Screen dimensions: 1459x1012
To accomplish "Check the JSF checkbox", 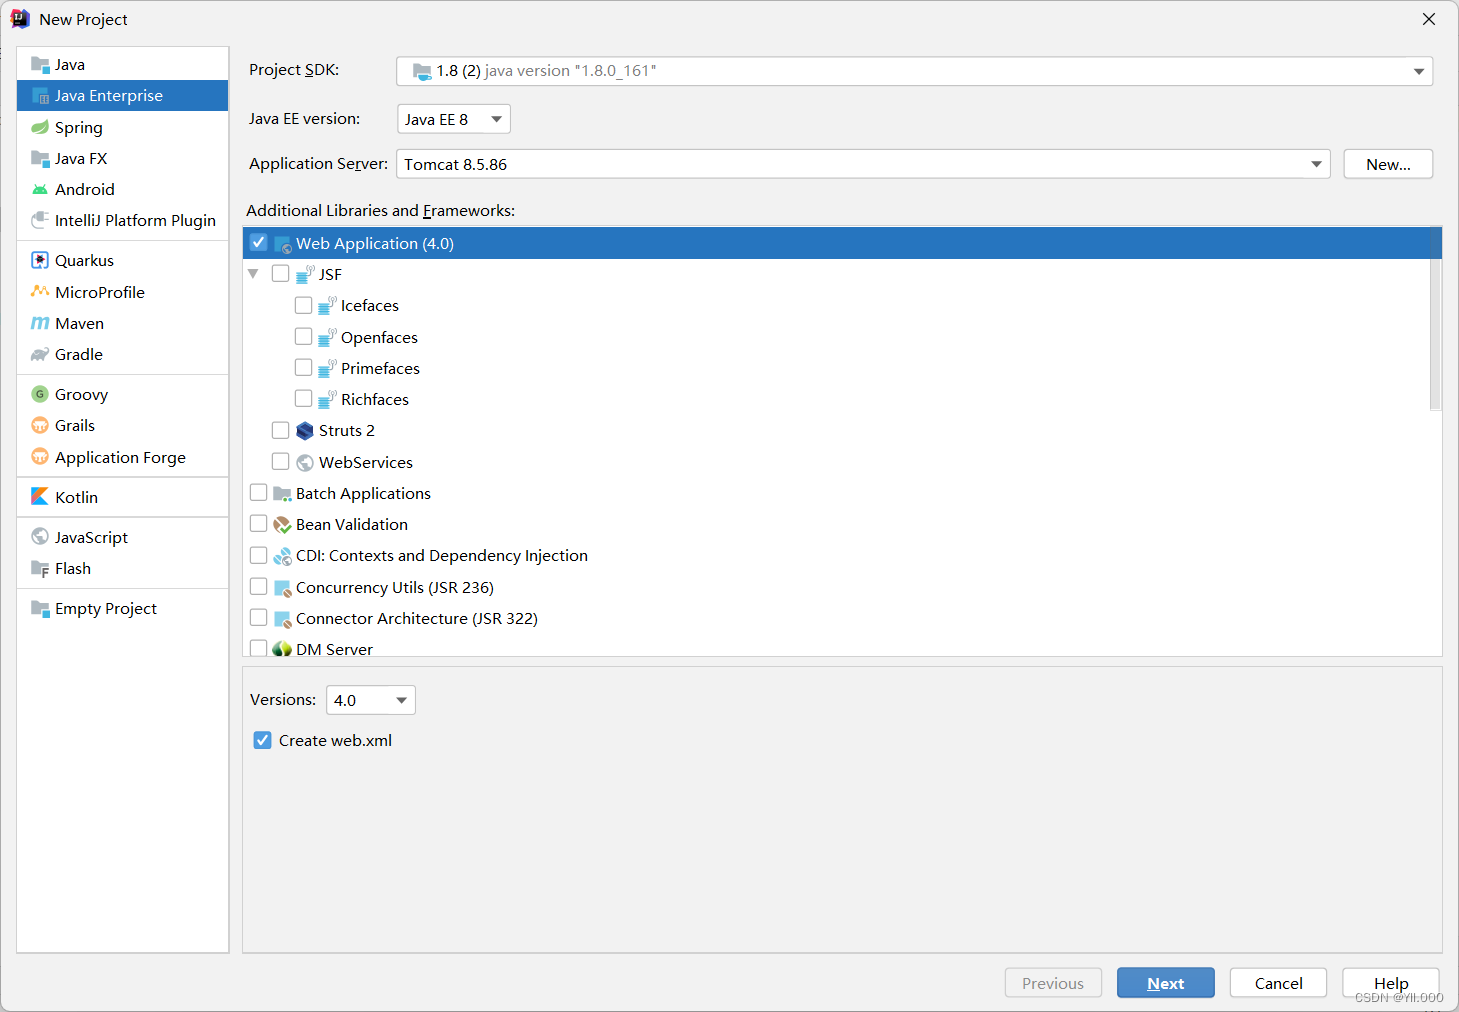I will 281,274.
